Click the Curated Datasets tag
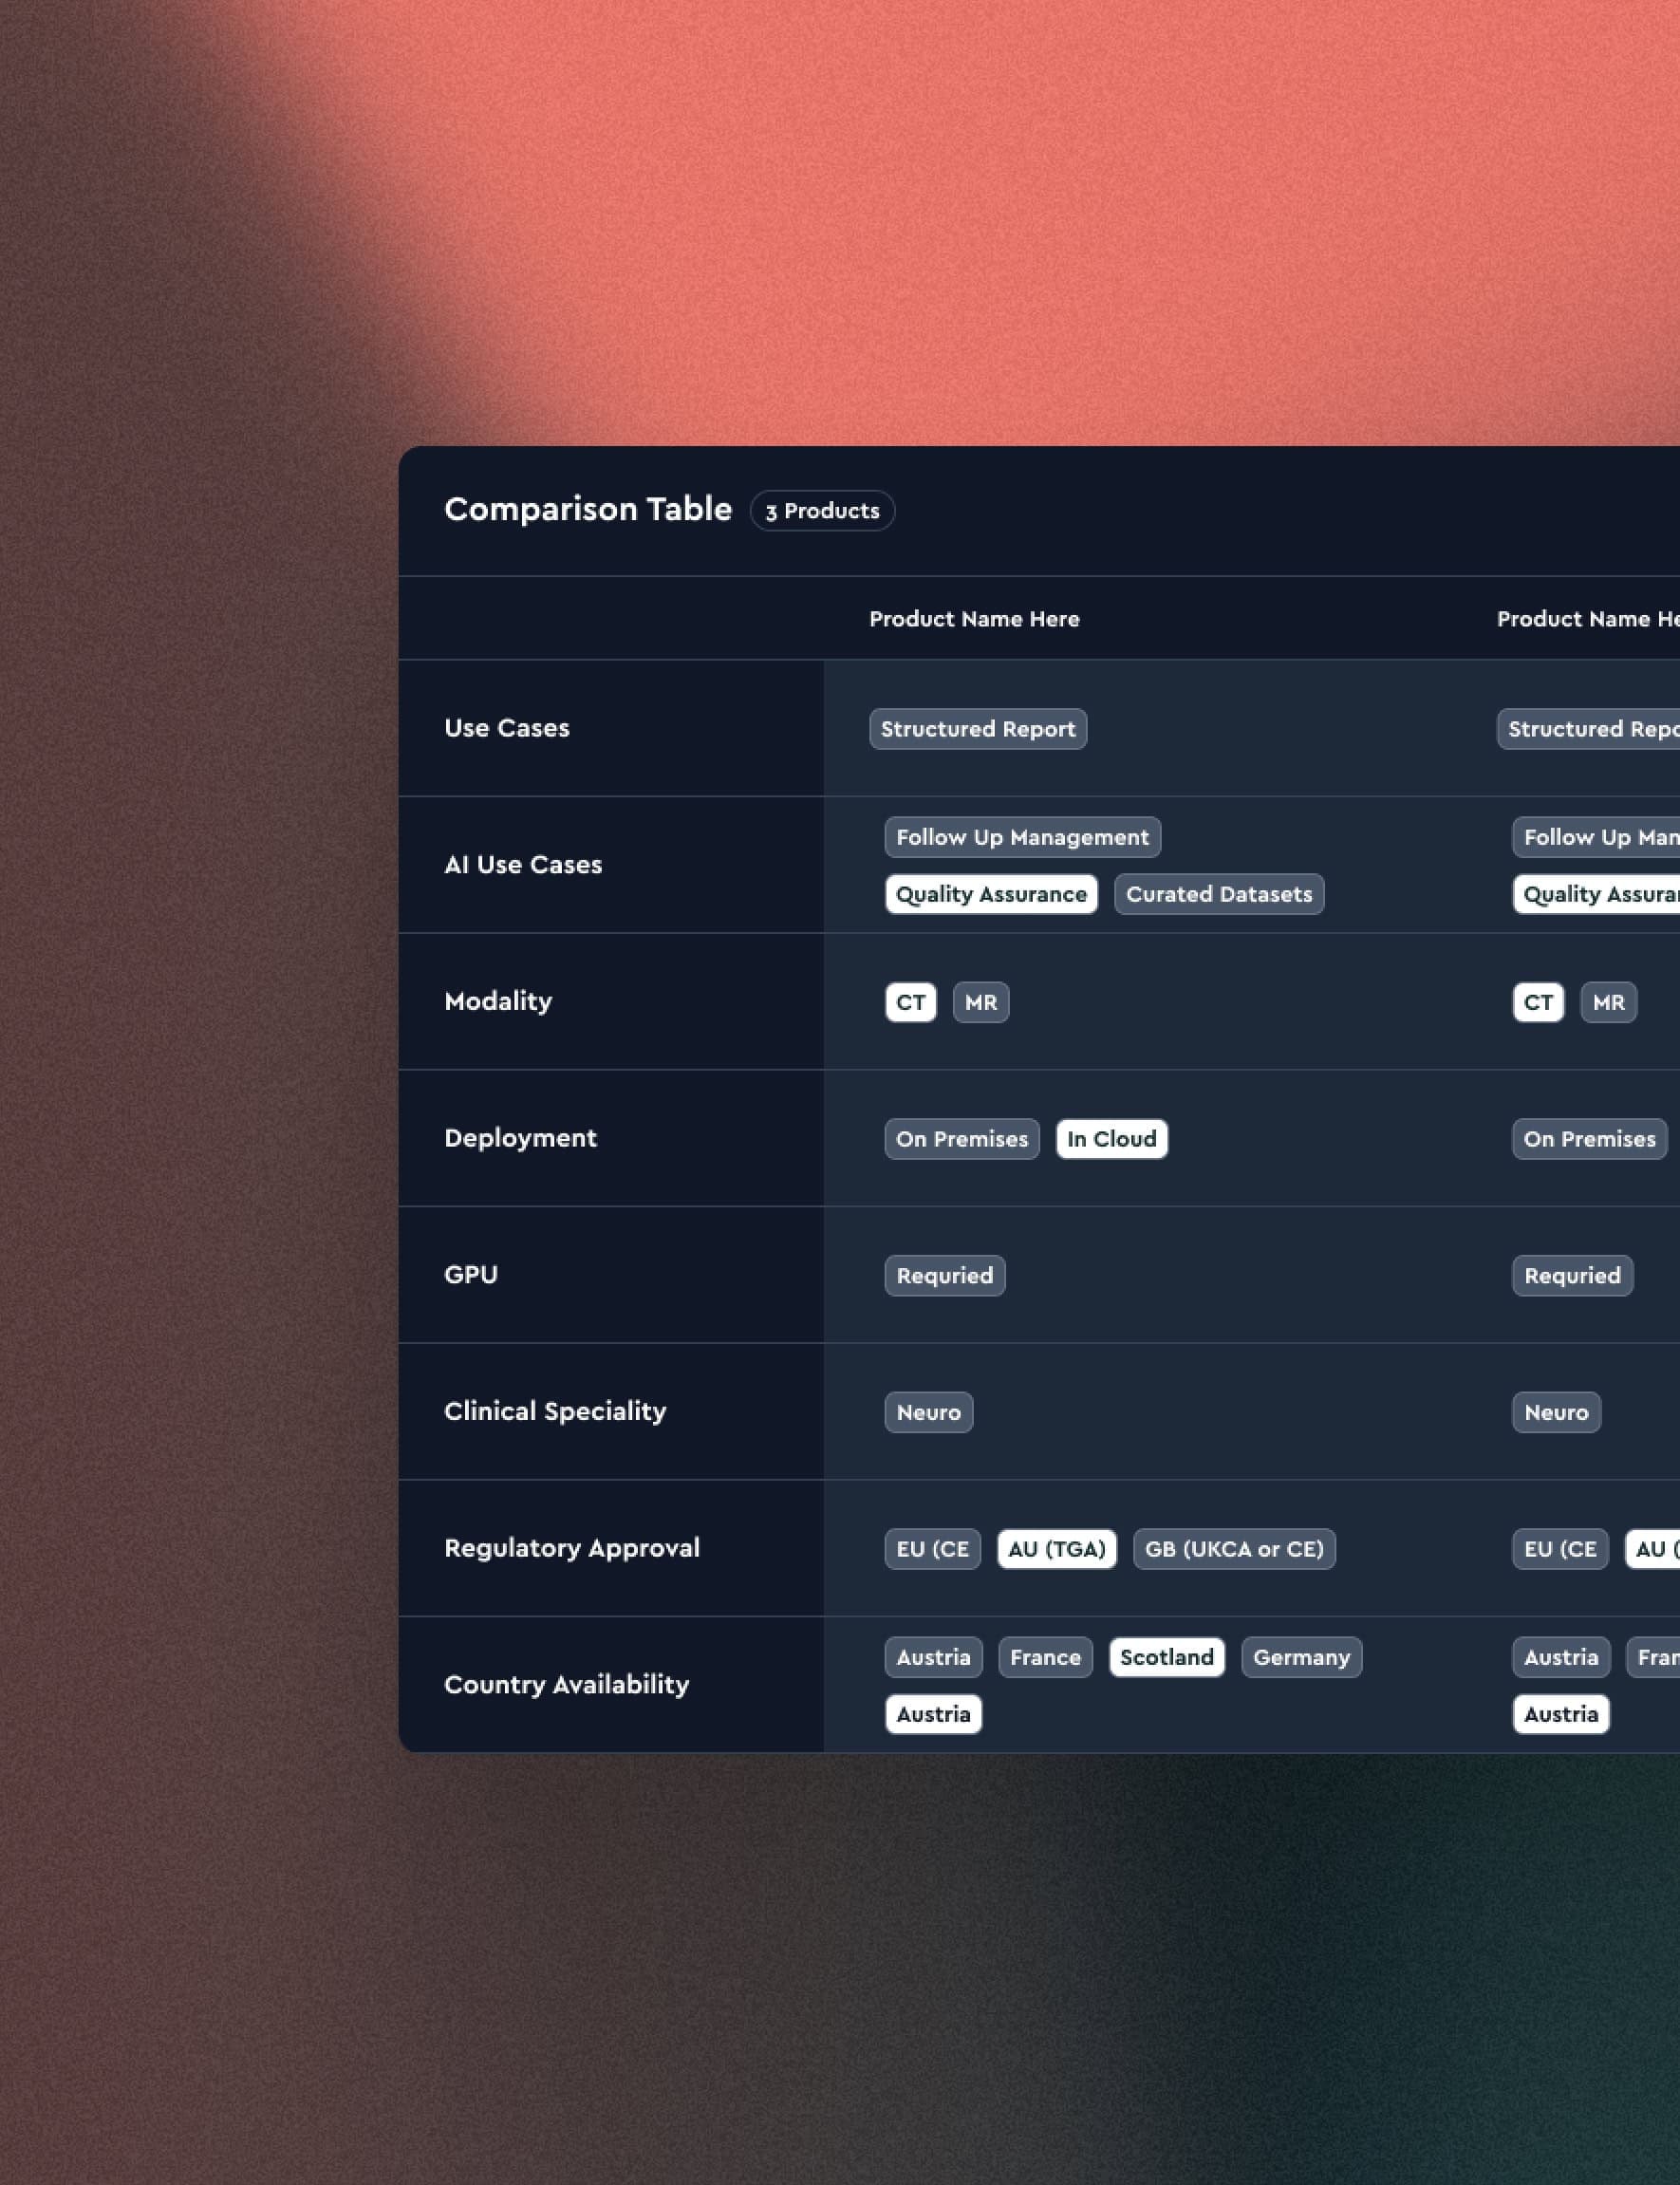This screenshot has height=2185, width=1680. pos(1219,894)
